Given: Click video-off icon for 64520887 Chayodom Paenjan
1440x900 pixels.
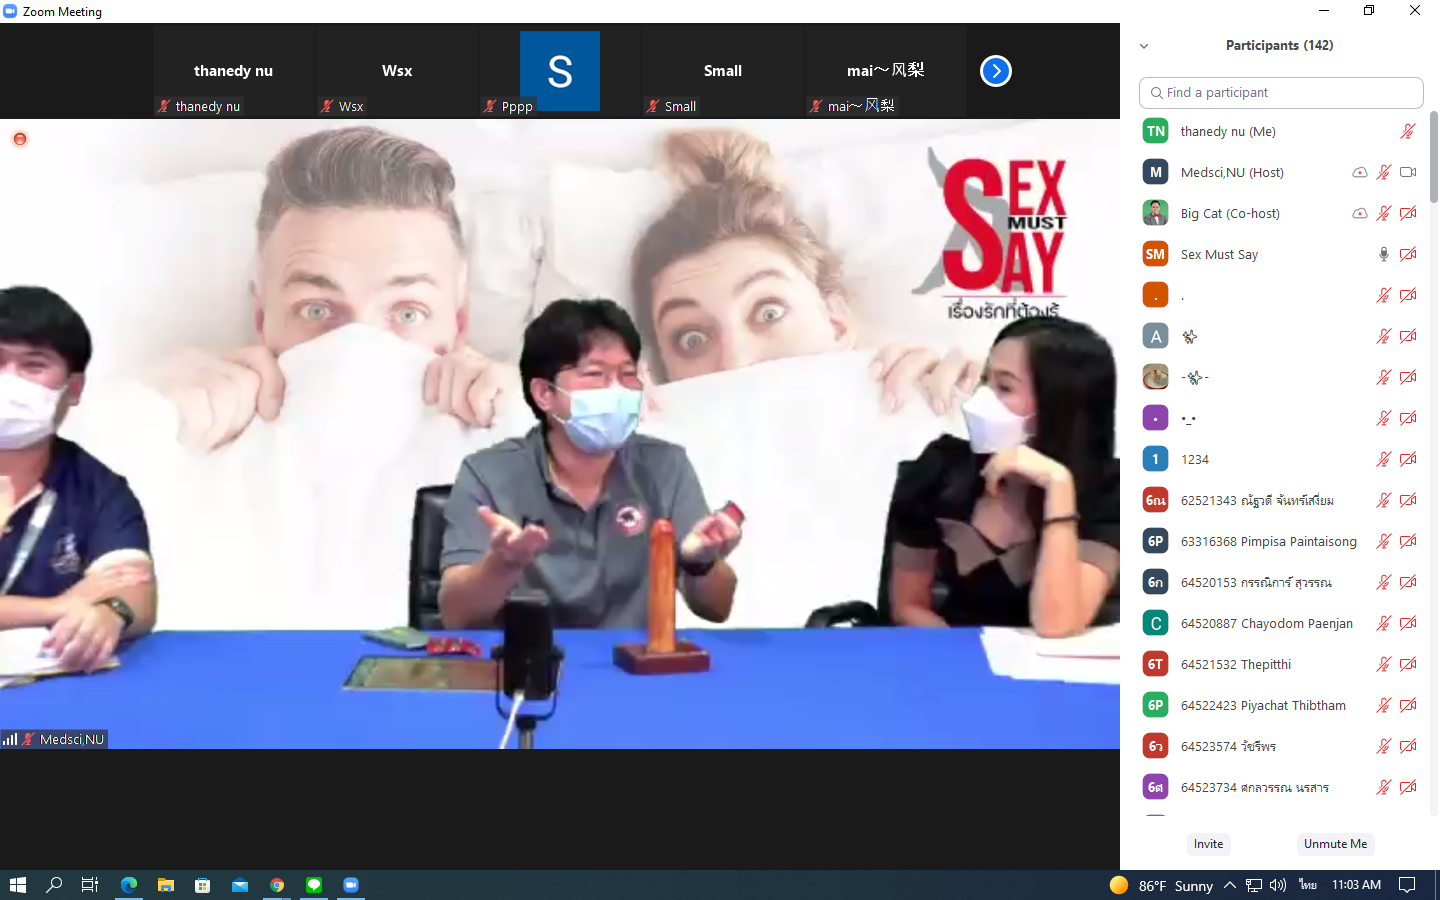Looking at the screenshot, I should [1408, 623].
